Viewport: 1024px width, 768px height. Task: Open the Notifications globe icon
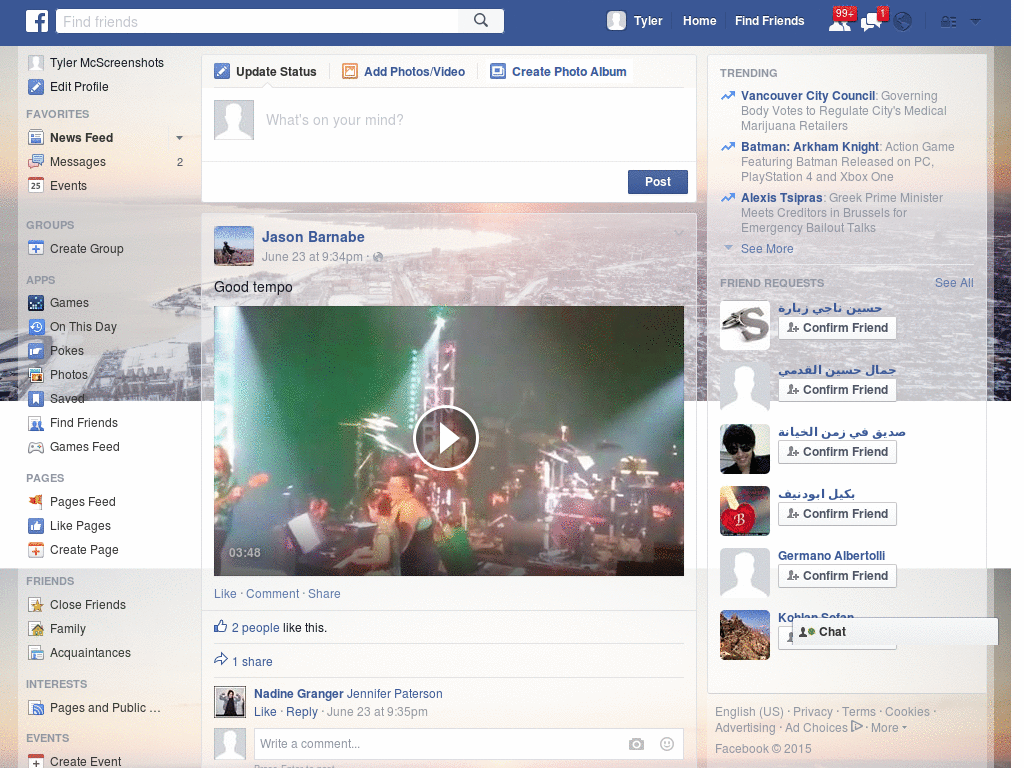click(x=901, y=20)
